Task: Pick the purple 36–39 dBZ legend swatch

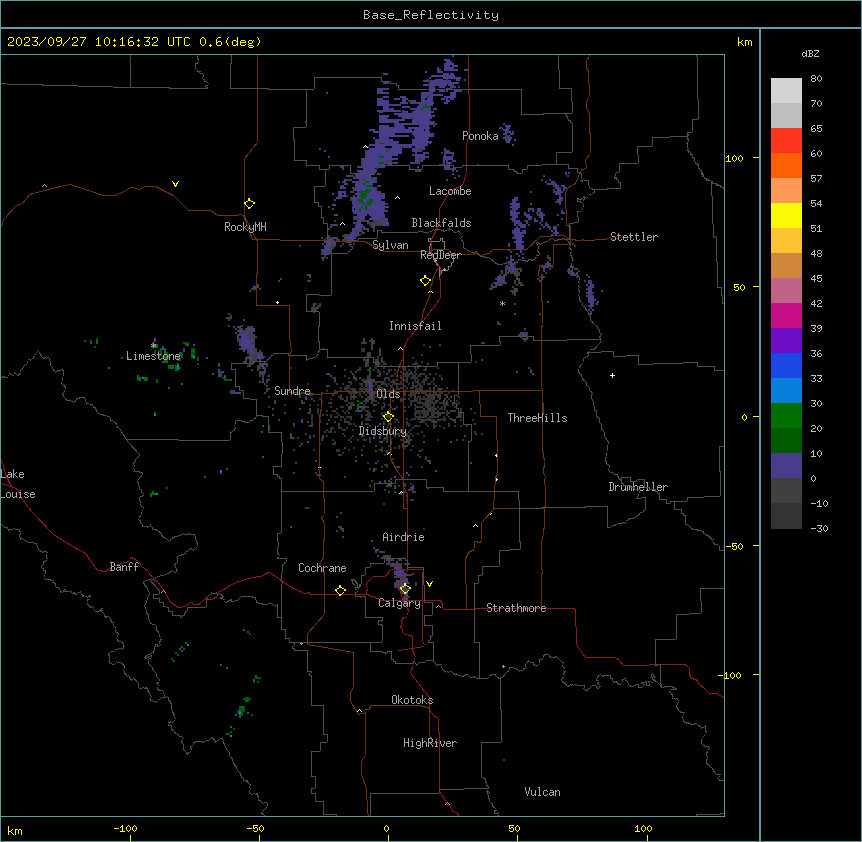Action: pos(786,341)
